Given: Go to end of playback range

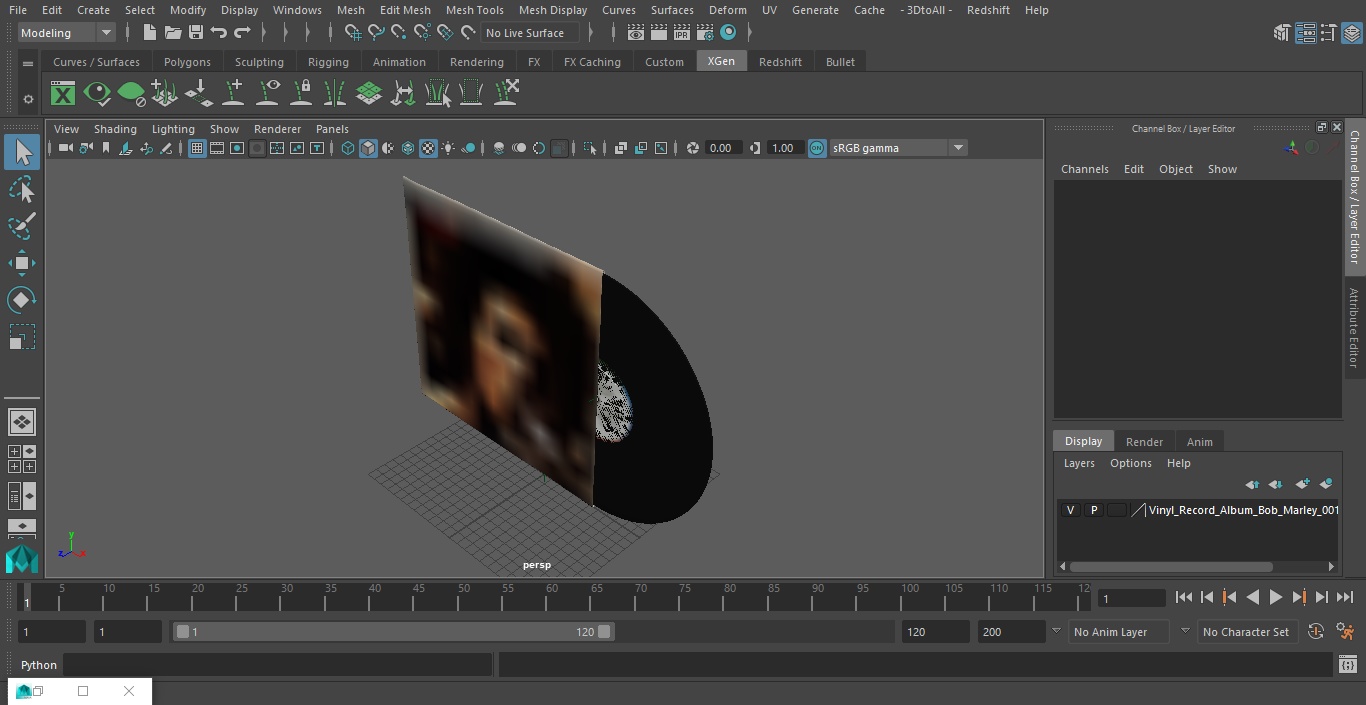Looking at the screenshot, I should point(1345,597).
